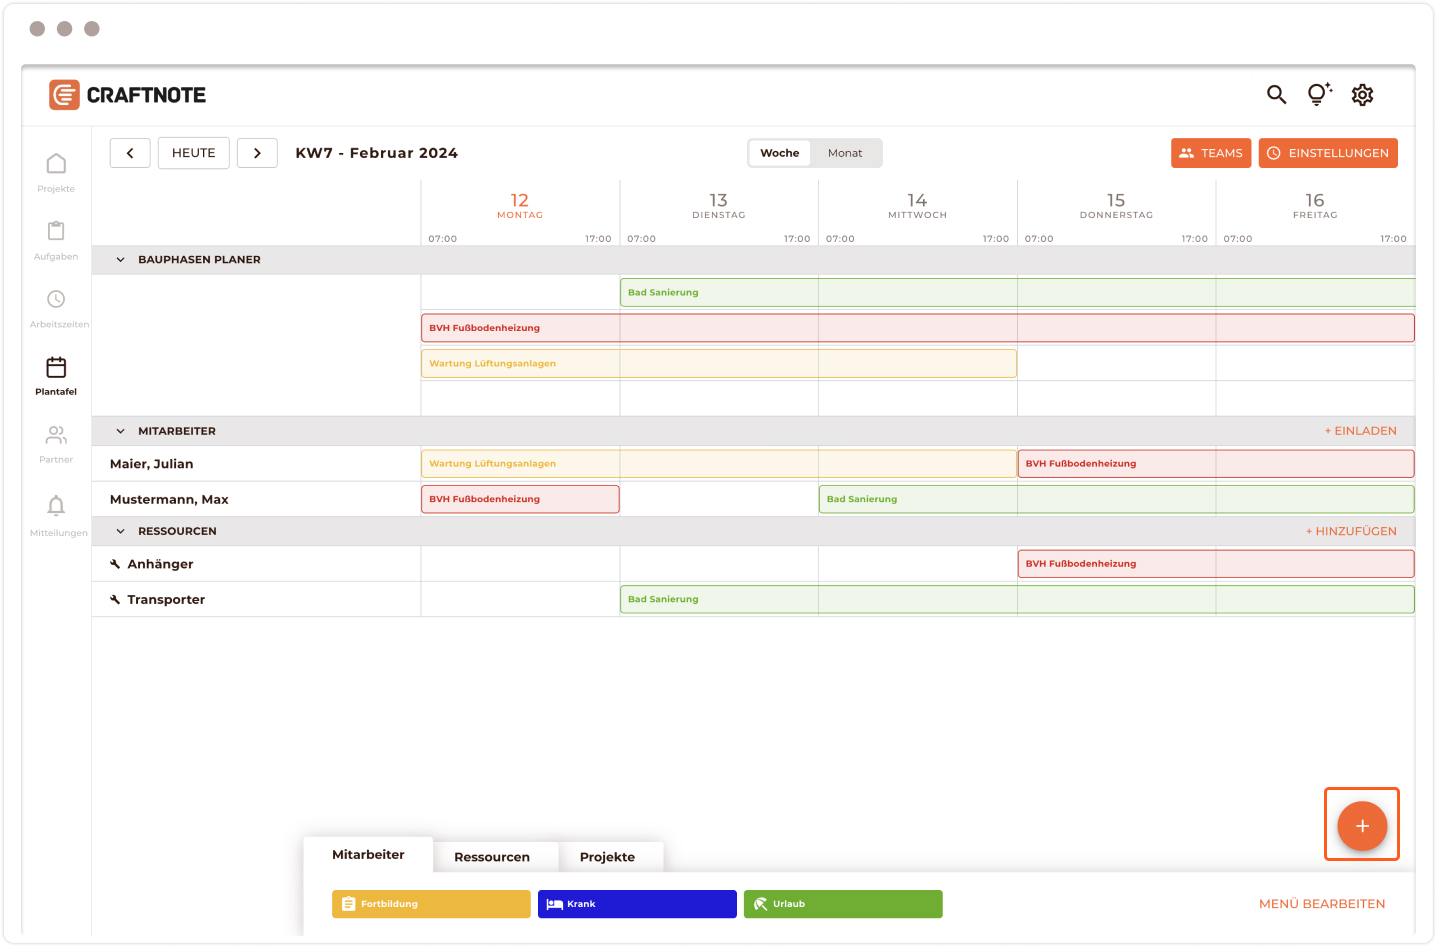Collapse the Bauphasen Planer section
Screen dimensions: 1437x947
pos(120,260)
